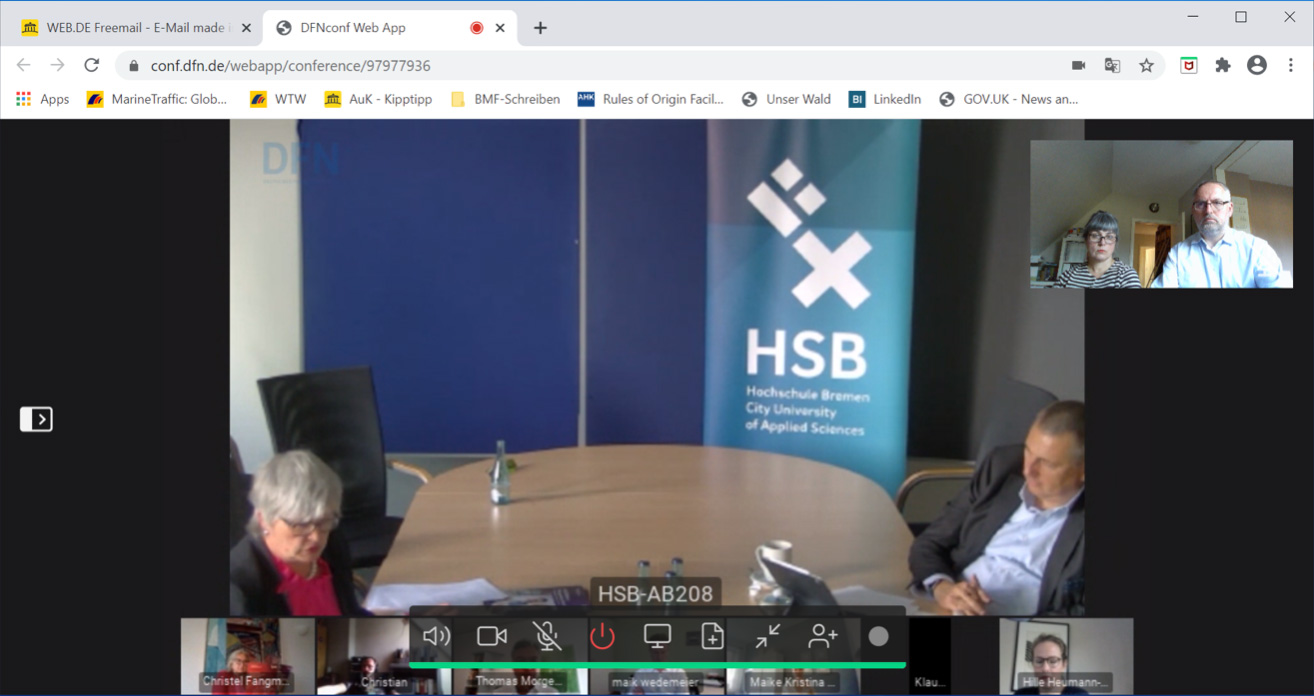Reload the conference page
This screenshot has width=1314, height=696.
click(x=91, y=65)
